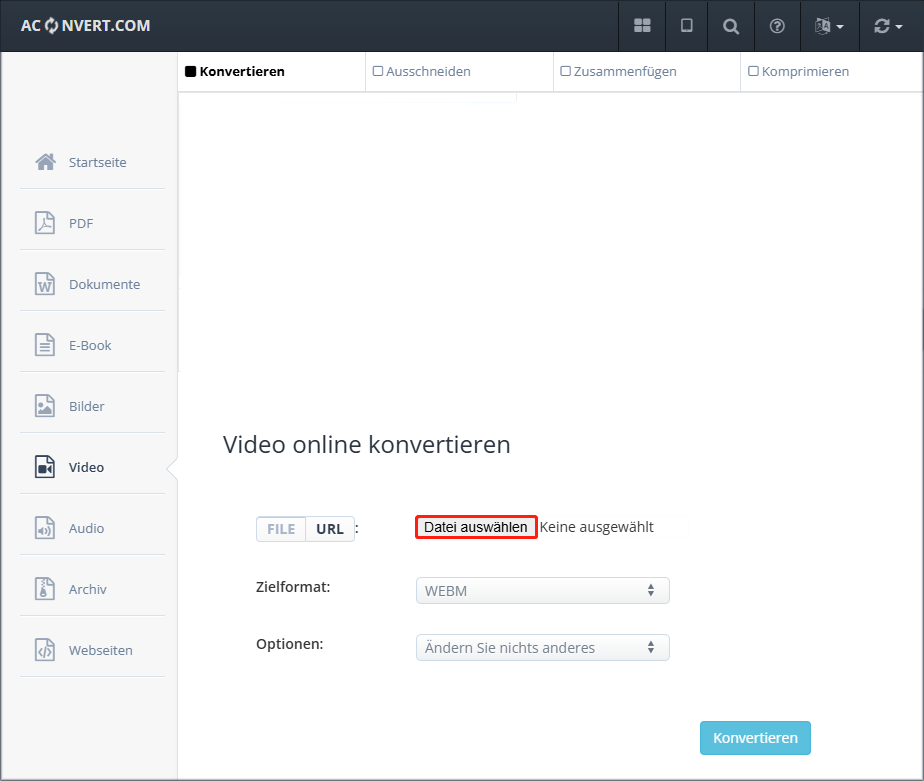The height and width of the screenshot is (781, 924).
Task: Expand the Optionen dropdown
Action: 542,648
